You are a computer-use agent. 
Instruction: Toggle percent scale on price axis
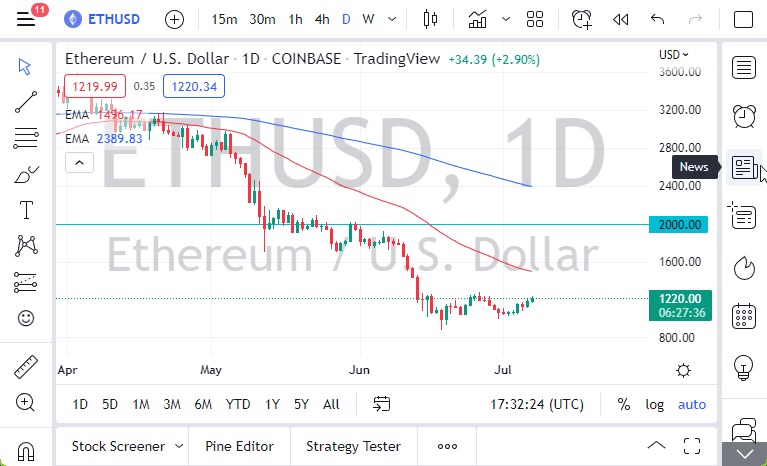624,404
